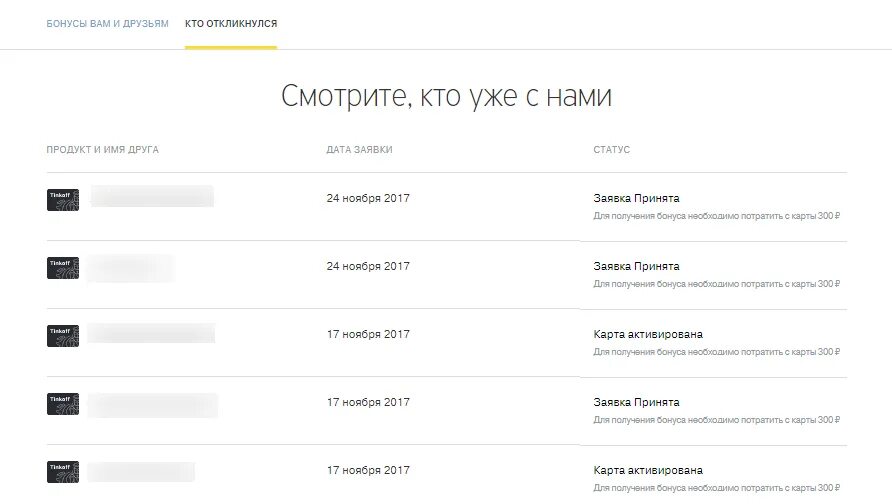Select the «Кто откликнулся» tab
Screen dimensions: 892x504
pos(231,23)
